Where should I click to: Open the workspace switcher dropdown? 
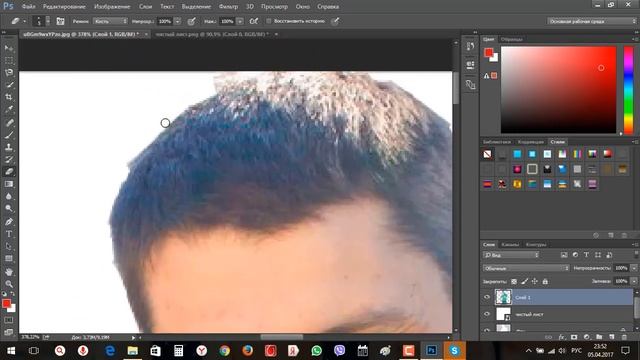(591, 21)
